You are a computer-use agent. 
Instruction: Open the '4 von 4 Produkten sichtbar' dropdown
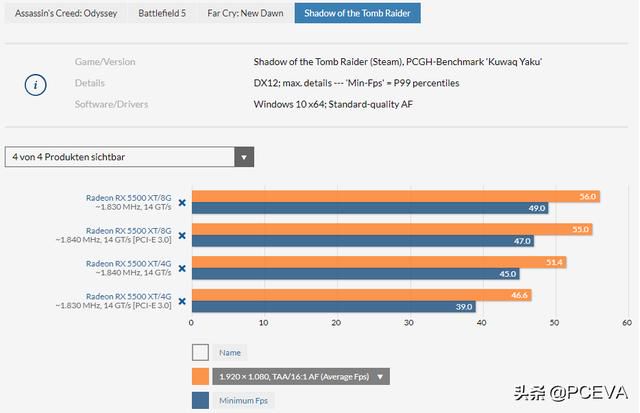tap(129, 157)
